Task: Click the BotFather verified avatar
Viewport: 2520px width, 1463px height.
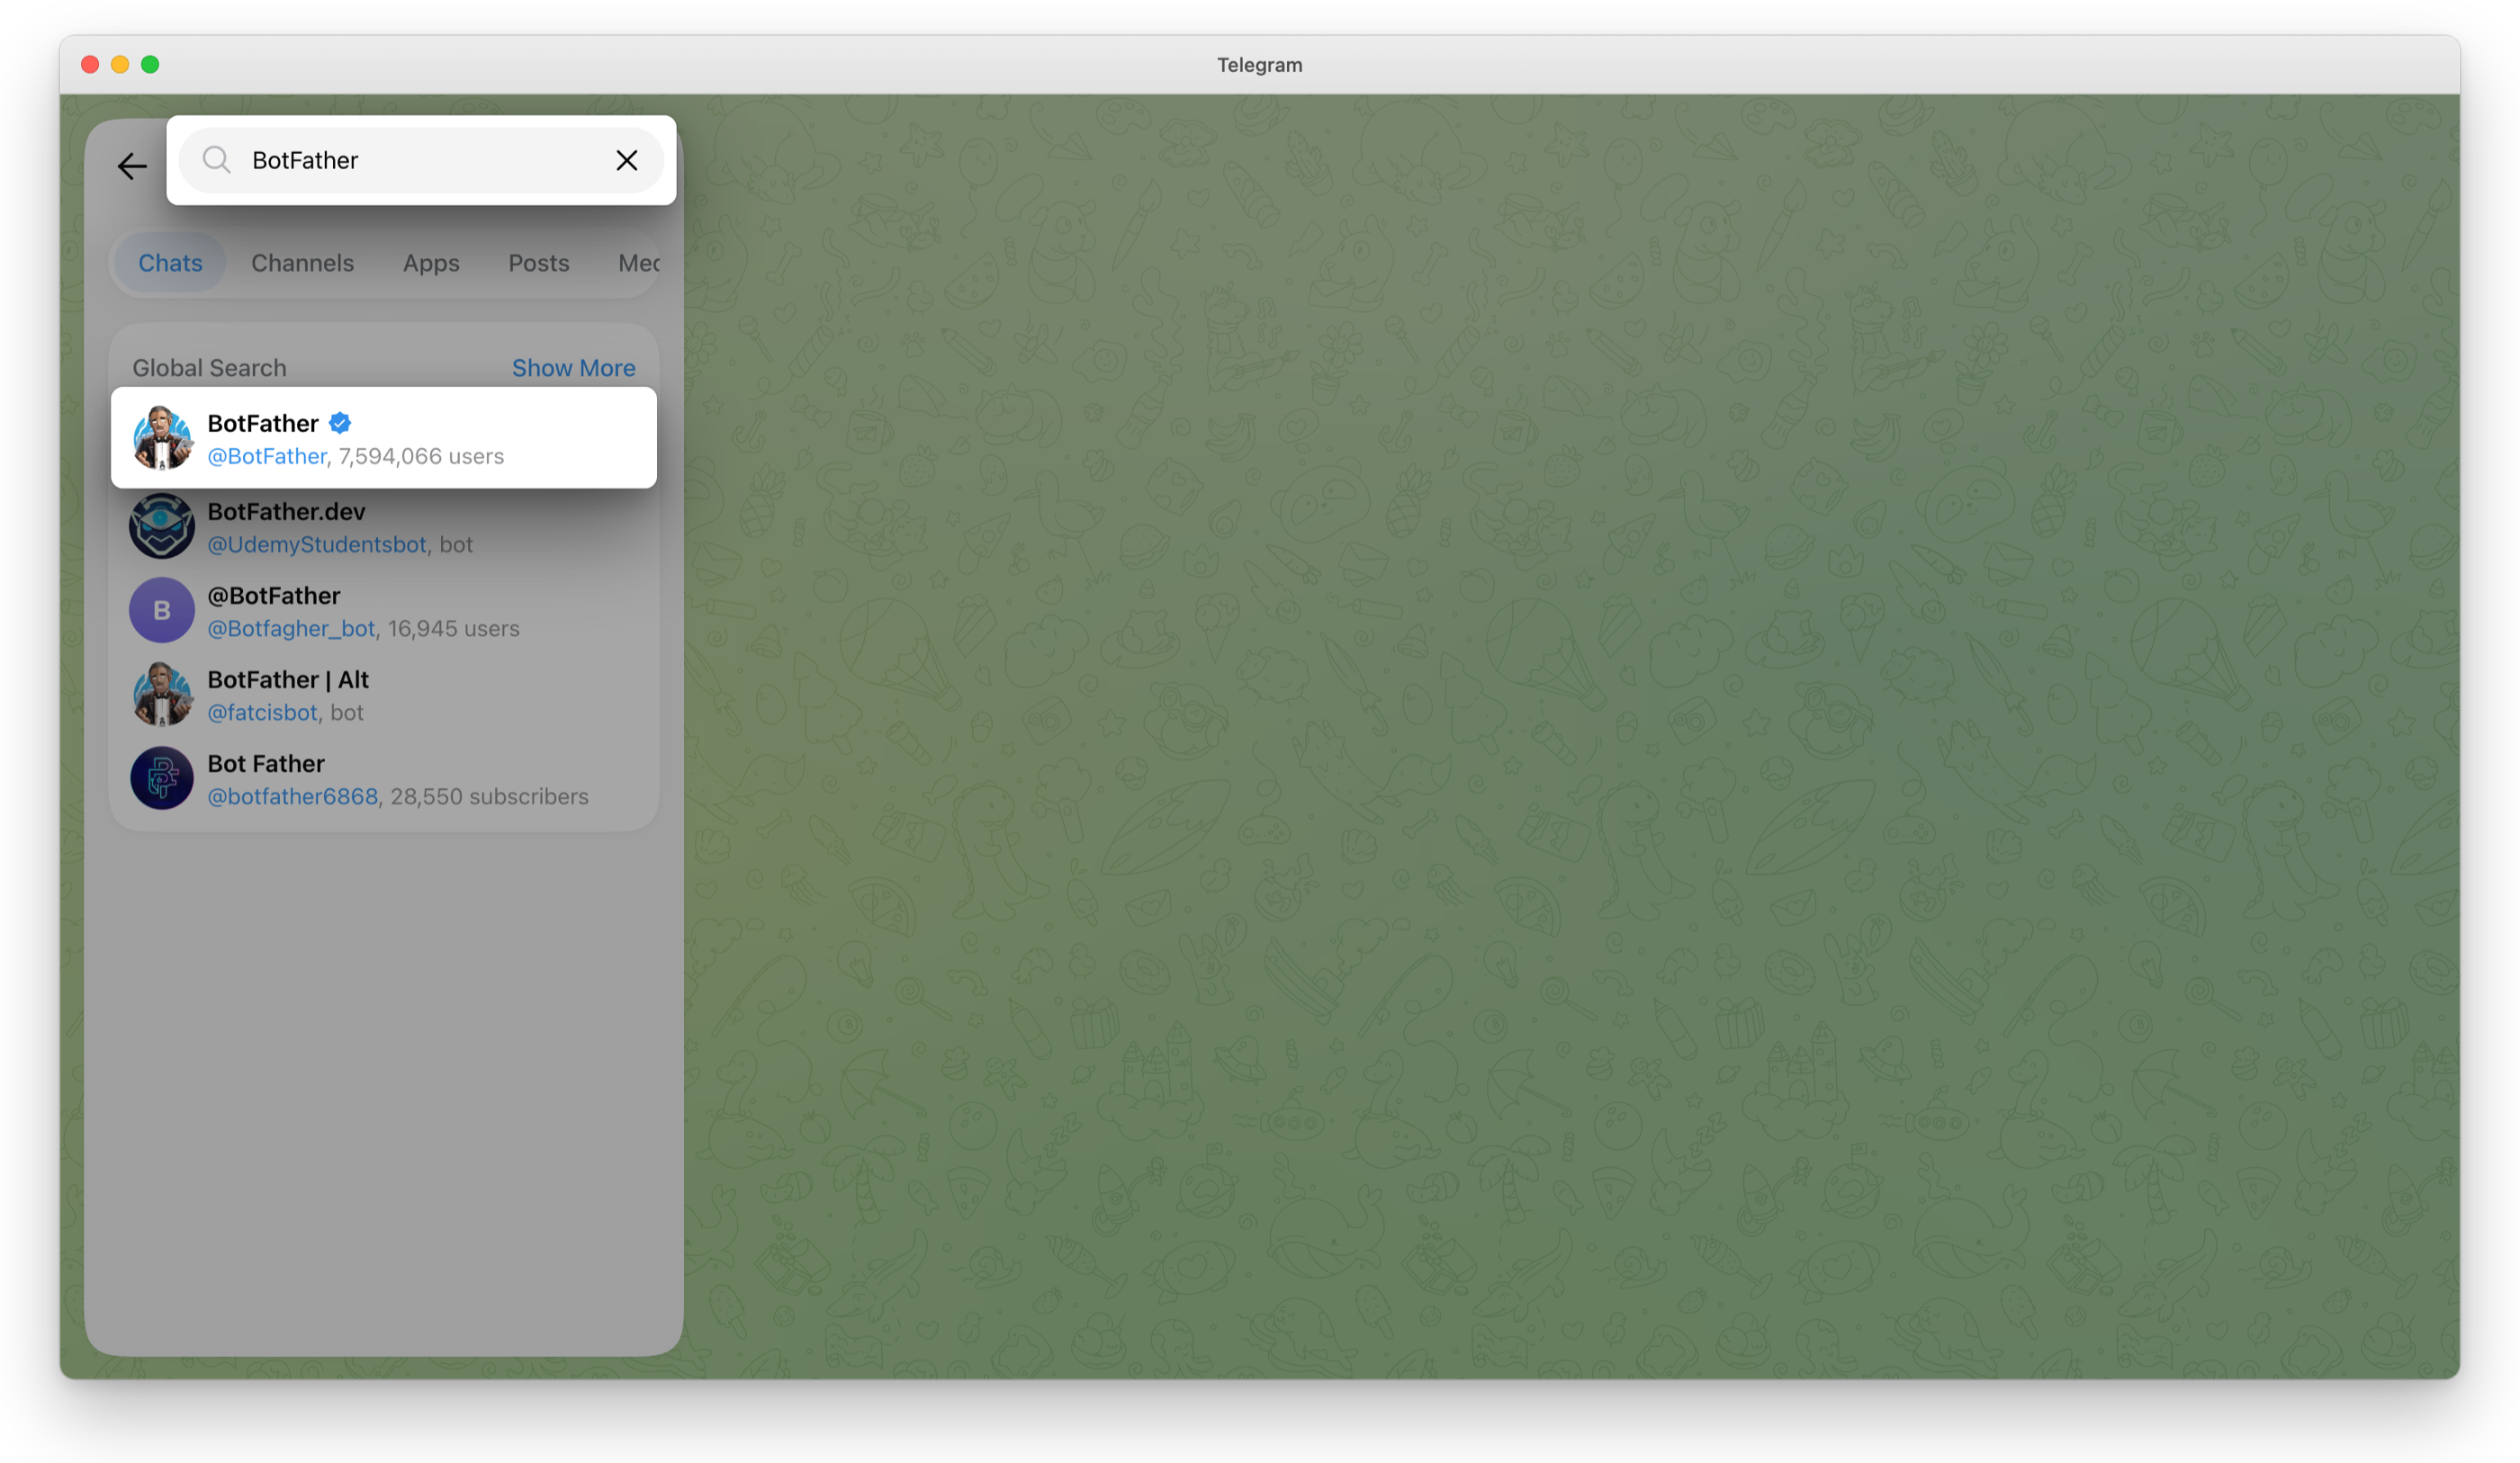Action: click(x=162, y=438)
